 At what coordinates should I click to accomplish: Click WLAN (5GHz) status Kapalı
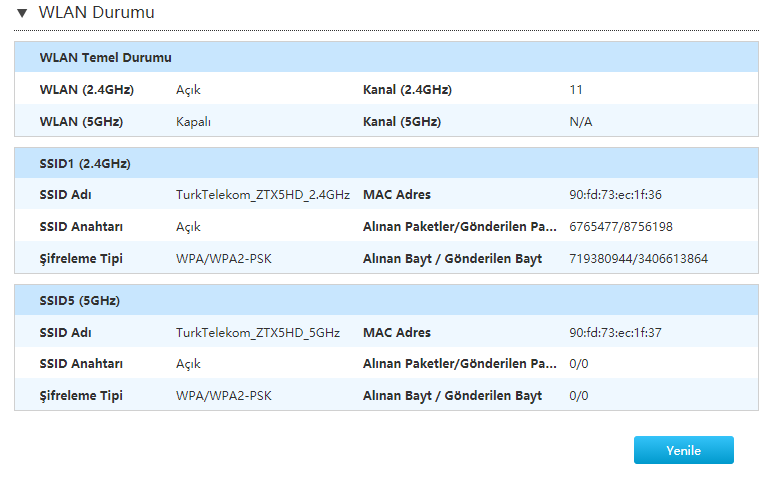click(x=193, y=122)
